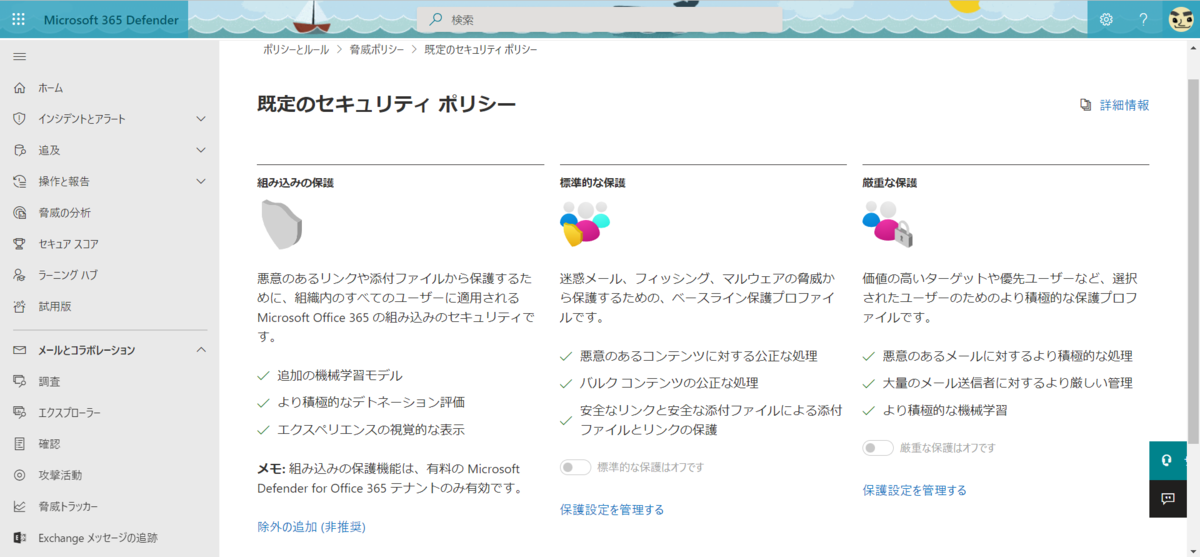1200x557 pixels.
Task: Navigate to 脅威ポリシー breadcrumb
Action: point(377,49)
